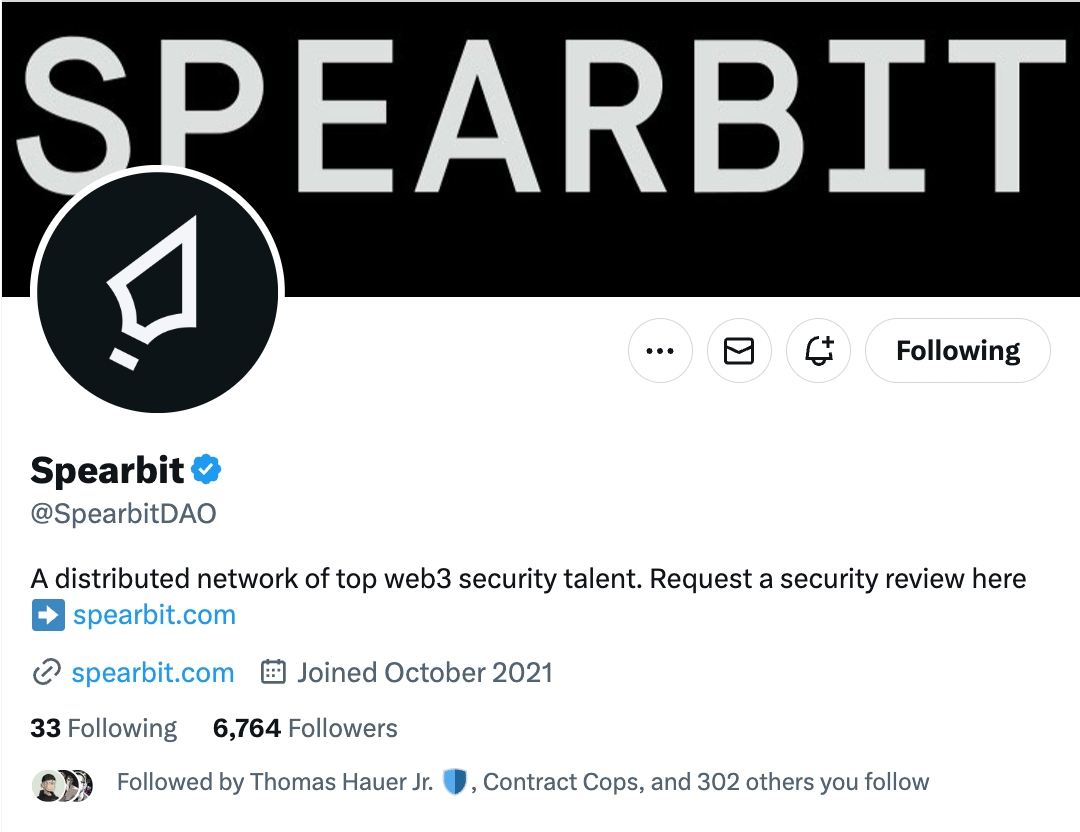Viewport: 1080px width, 832px height.
Task: Click the blue verified badge
Action: (206, 469)
